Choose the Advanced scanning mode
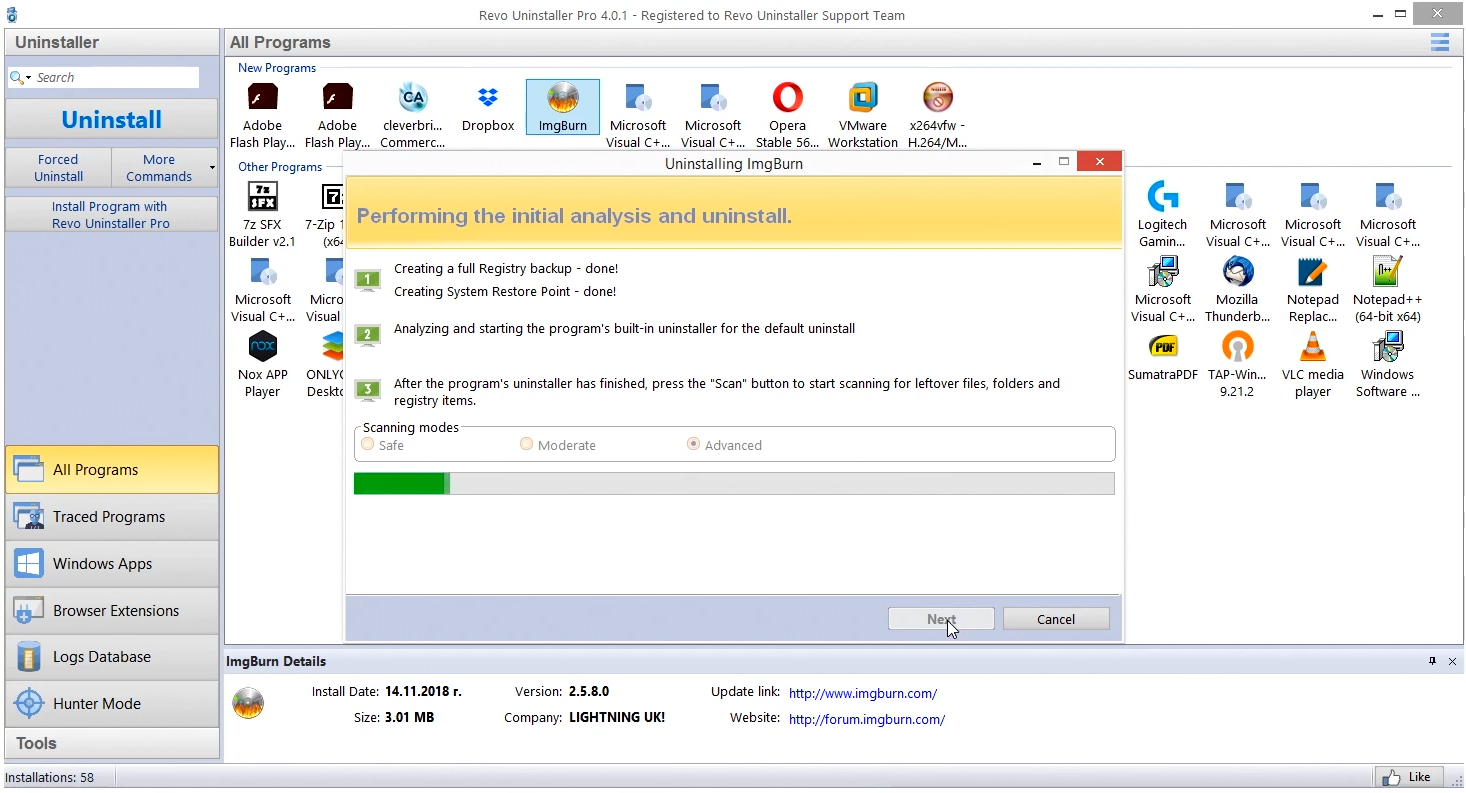The width and height of the screenshot is (1466, 793). 693,444
